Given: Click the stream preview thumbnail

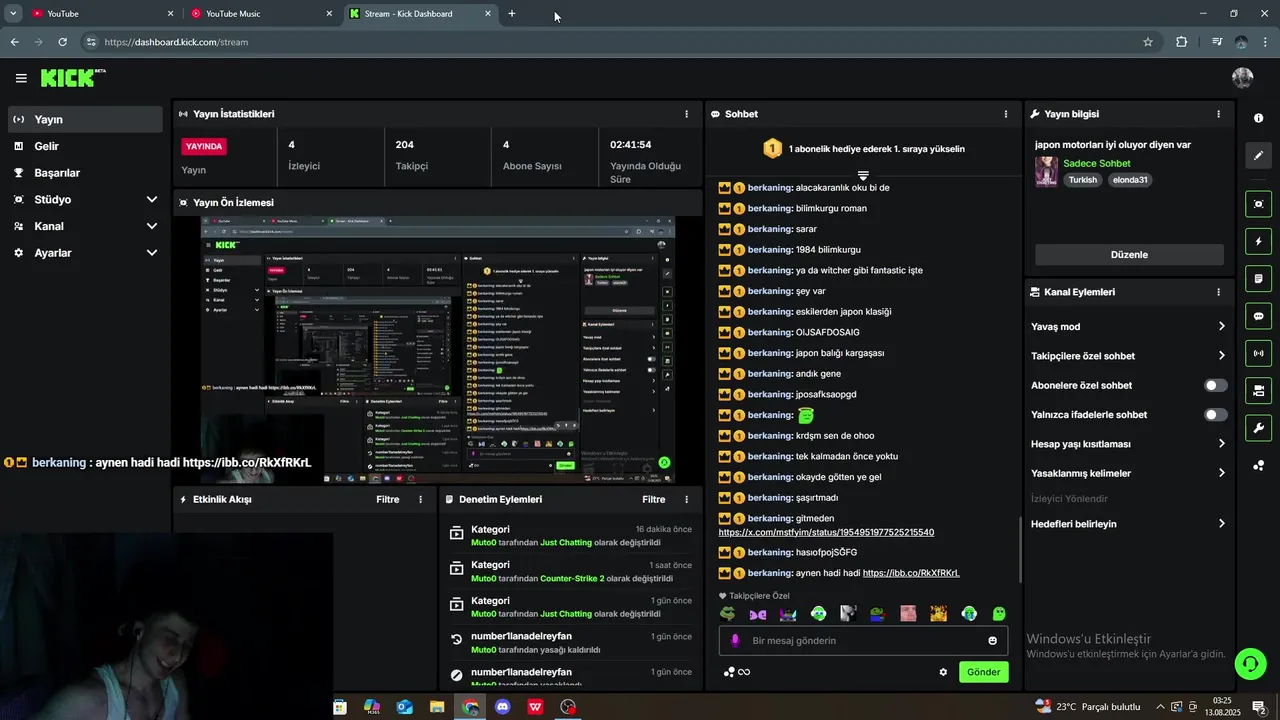Looking at the screenshot, I should coord(437,350).
